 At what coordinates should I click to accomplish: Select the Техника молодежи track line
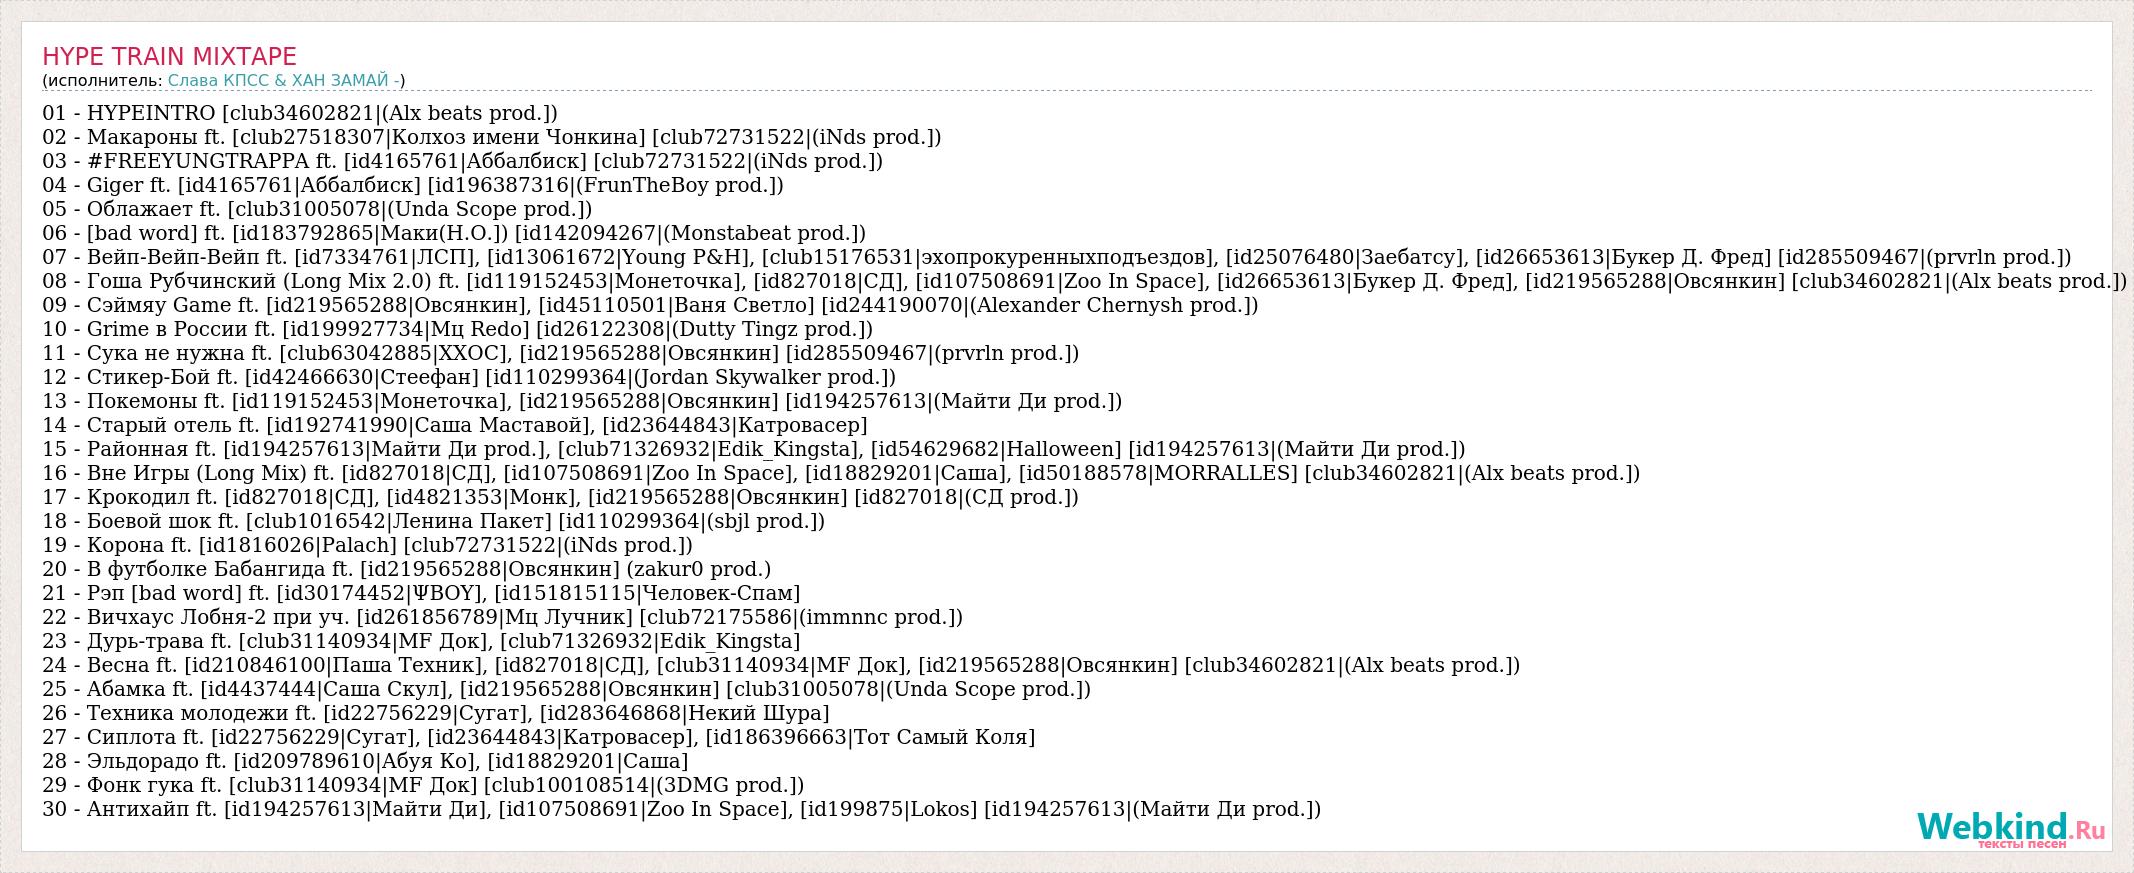pos(435,713)
